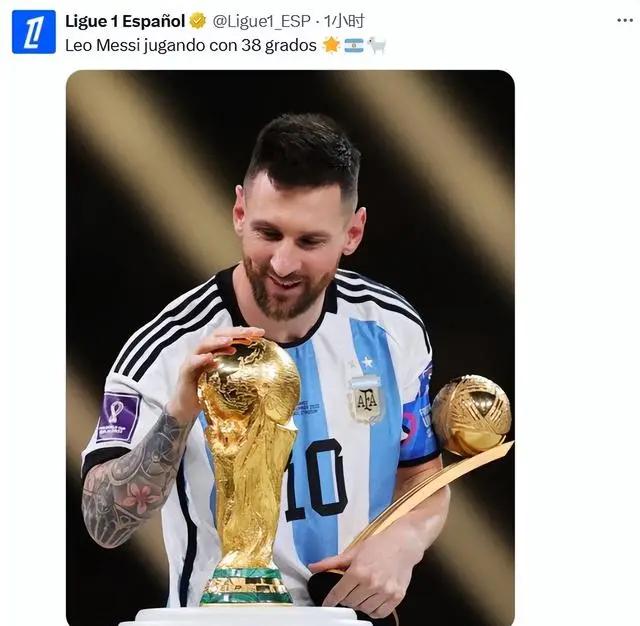Visit the @Ligue1_ESP handle link
The image size is (640, 626).
262,21
